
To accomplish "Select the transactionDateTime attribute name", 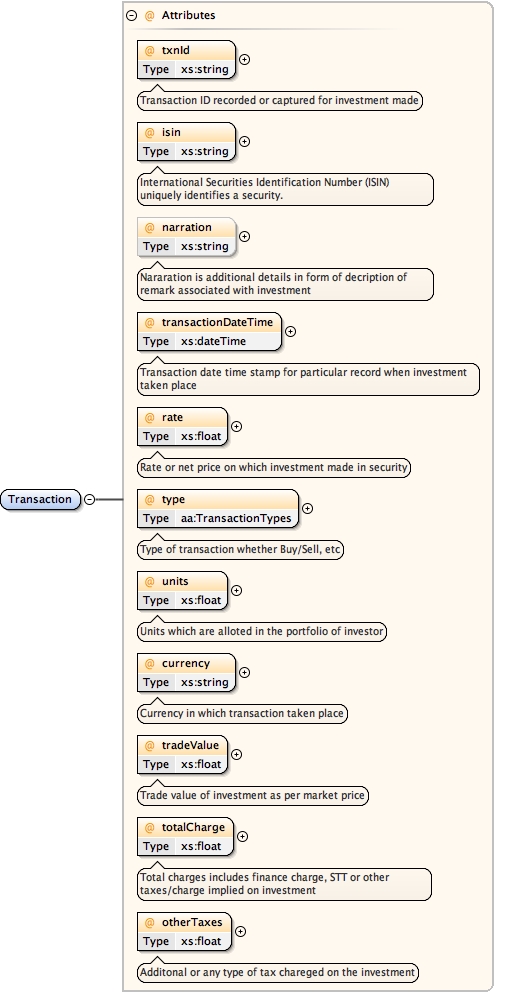I will [x=217, y=322].
